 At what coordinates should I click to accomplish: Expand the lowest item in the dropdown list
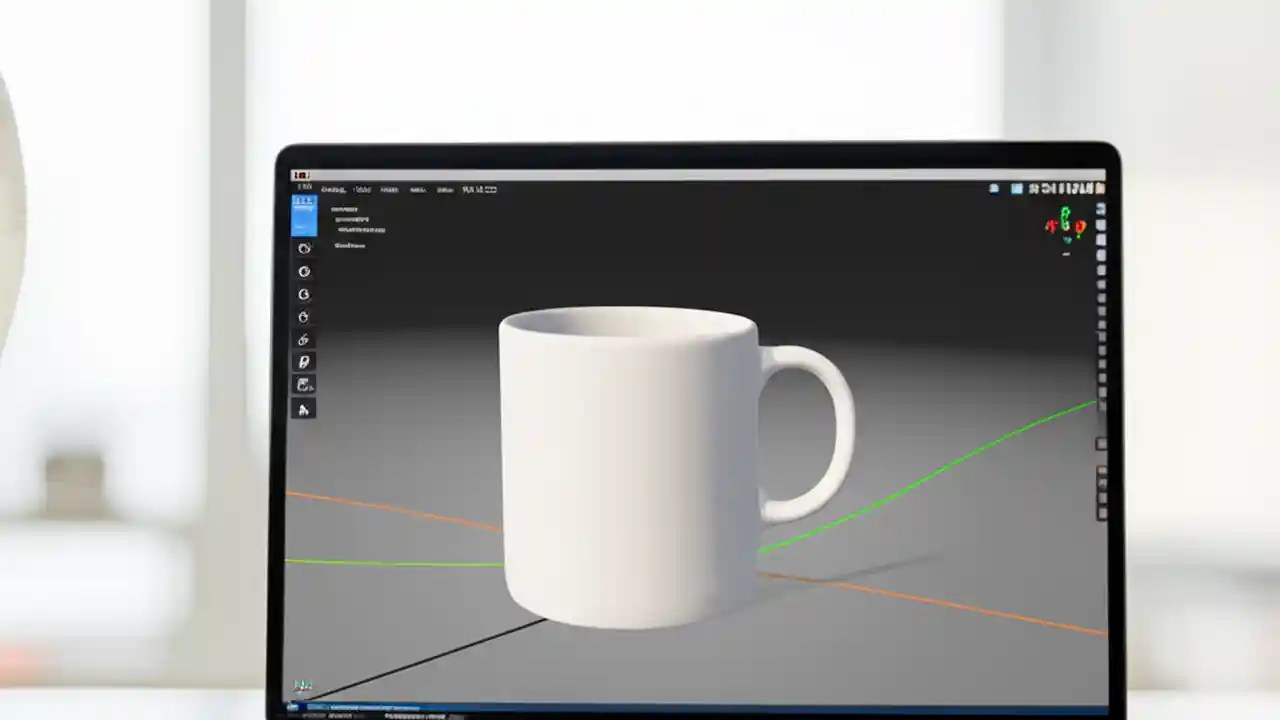[x=349, y=246]
